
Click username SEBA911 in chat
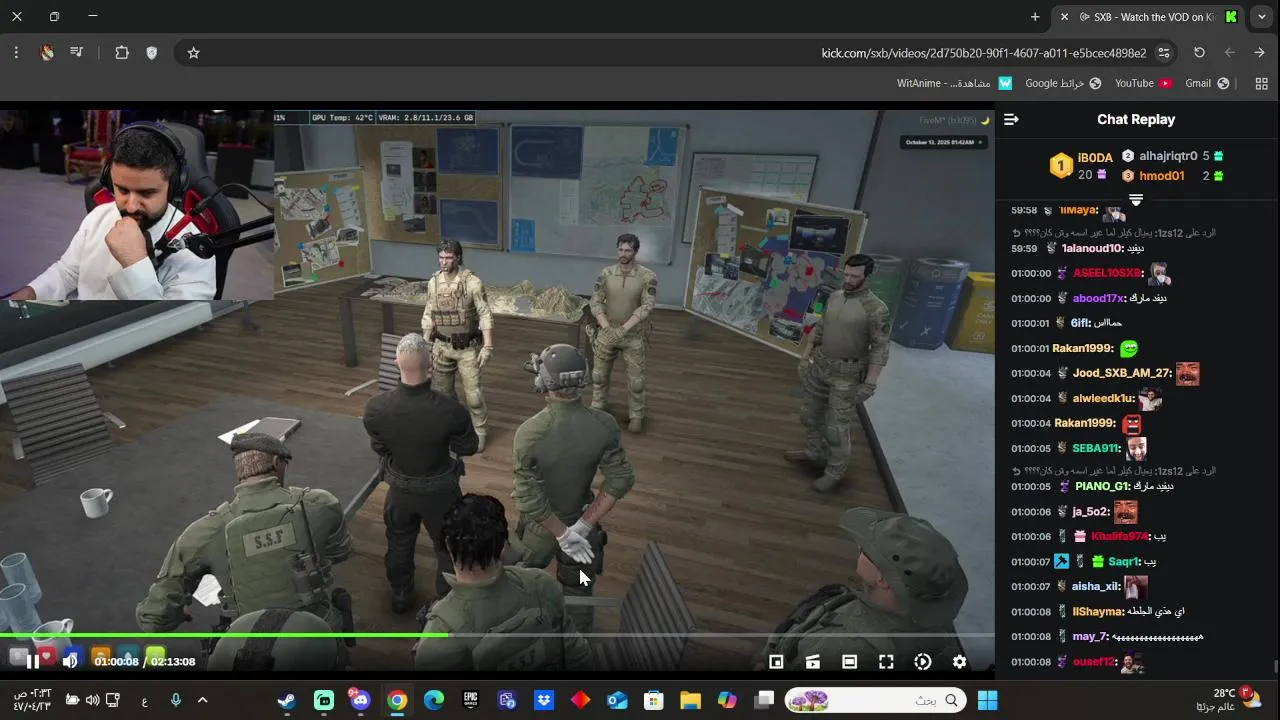[x=1095, y=448]
